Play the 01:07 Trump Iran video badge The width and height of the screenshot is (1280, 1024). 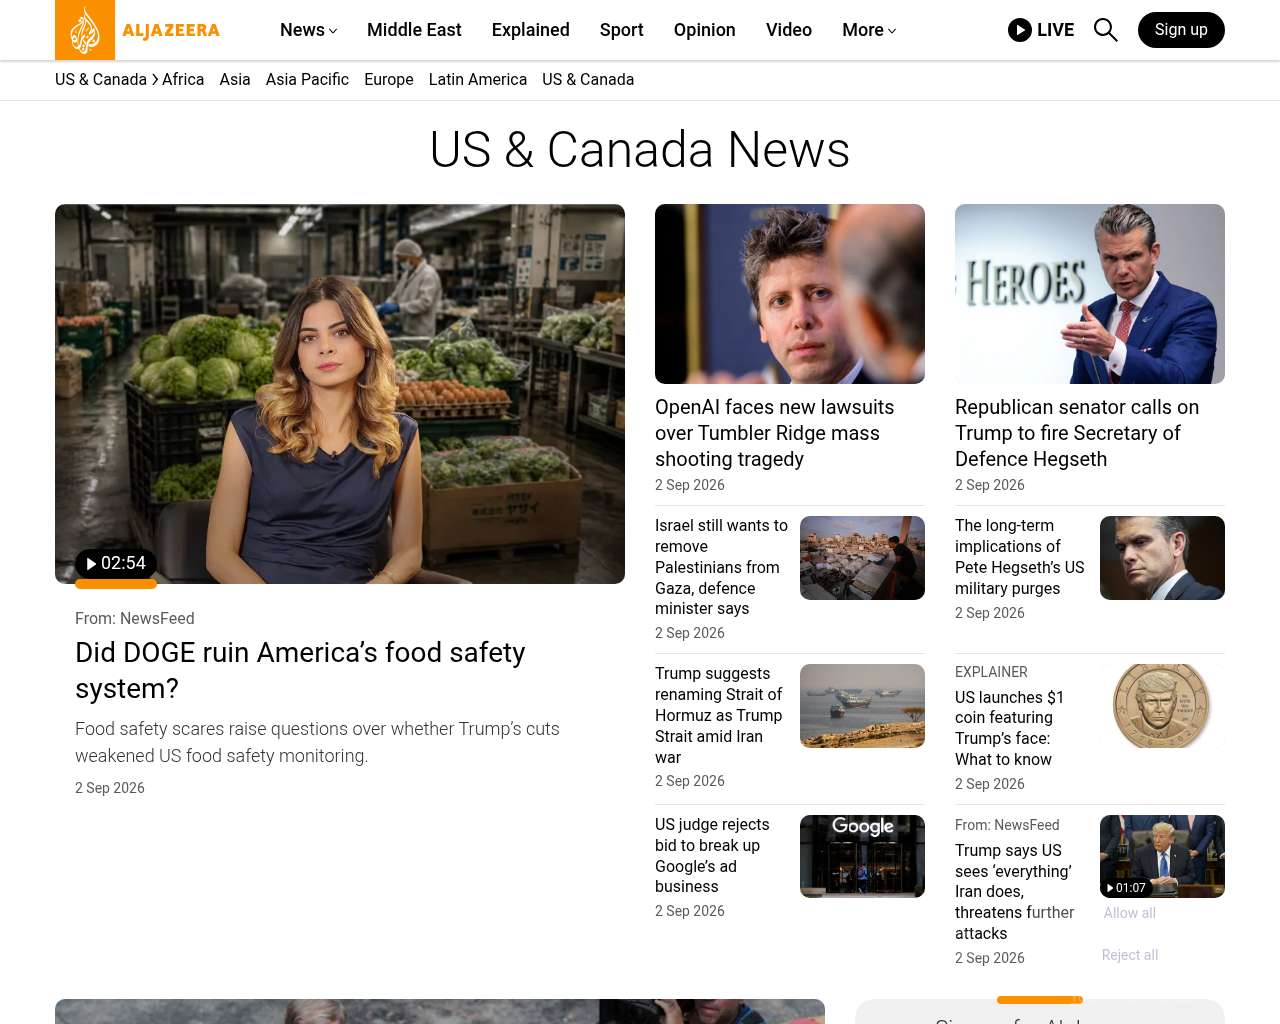(1126, 887)
